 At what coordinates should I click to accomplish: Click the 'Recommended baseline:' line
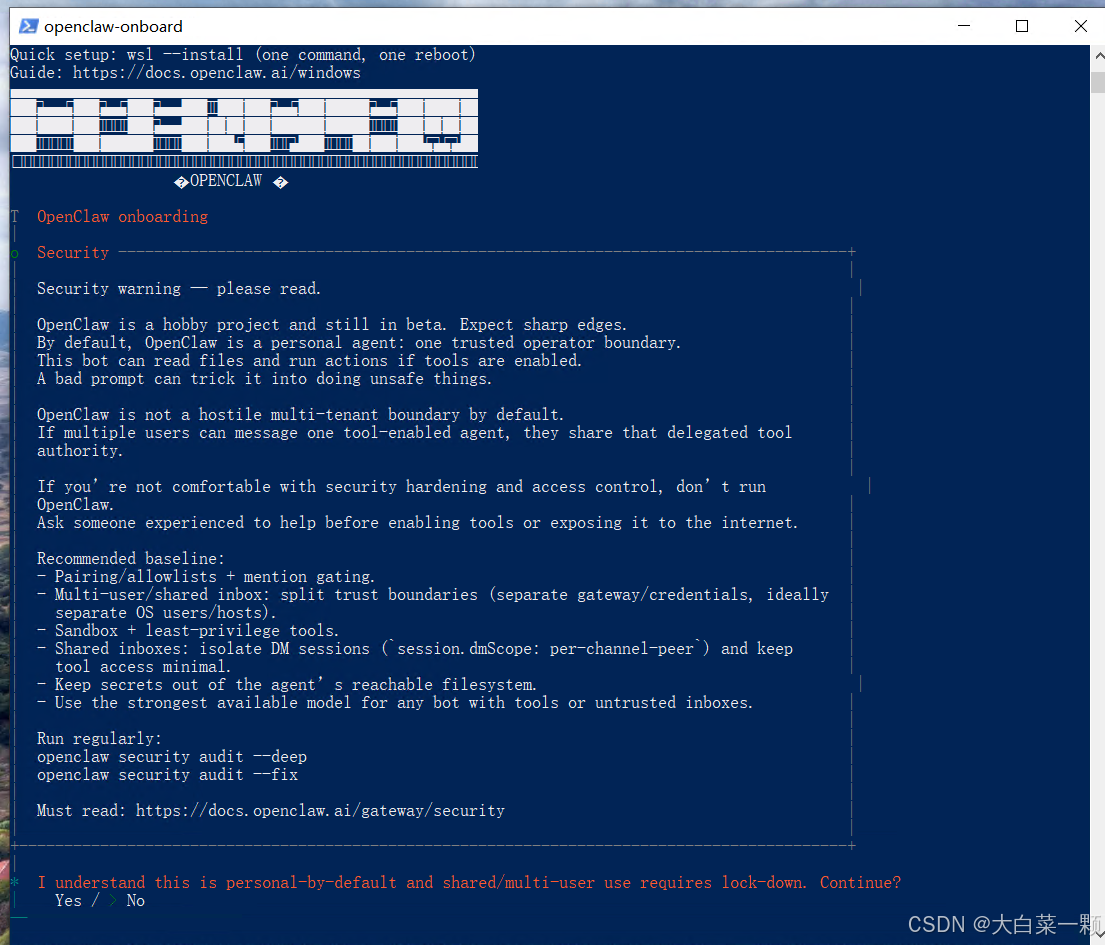click(x=130, y=558)
